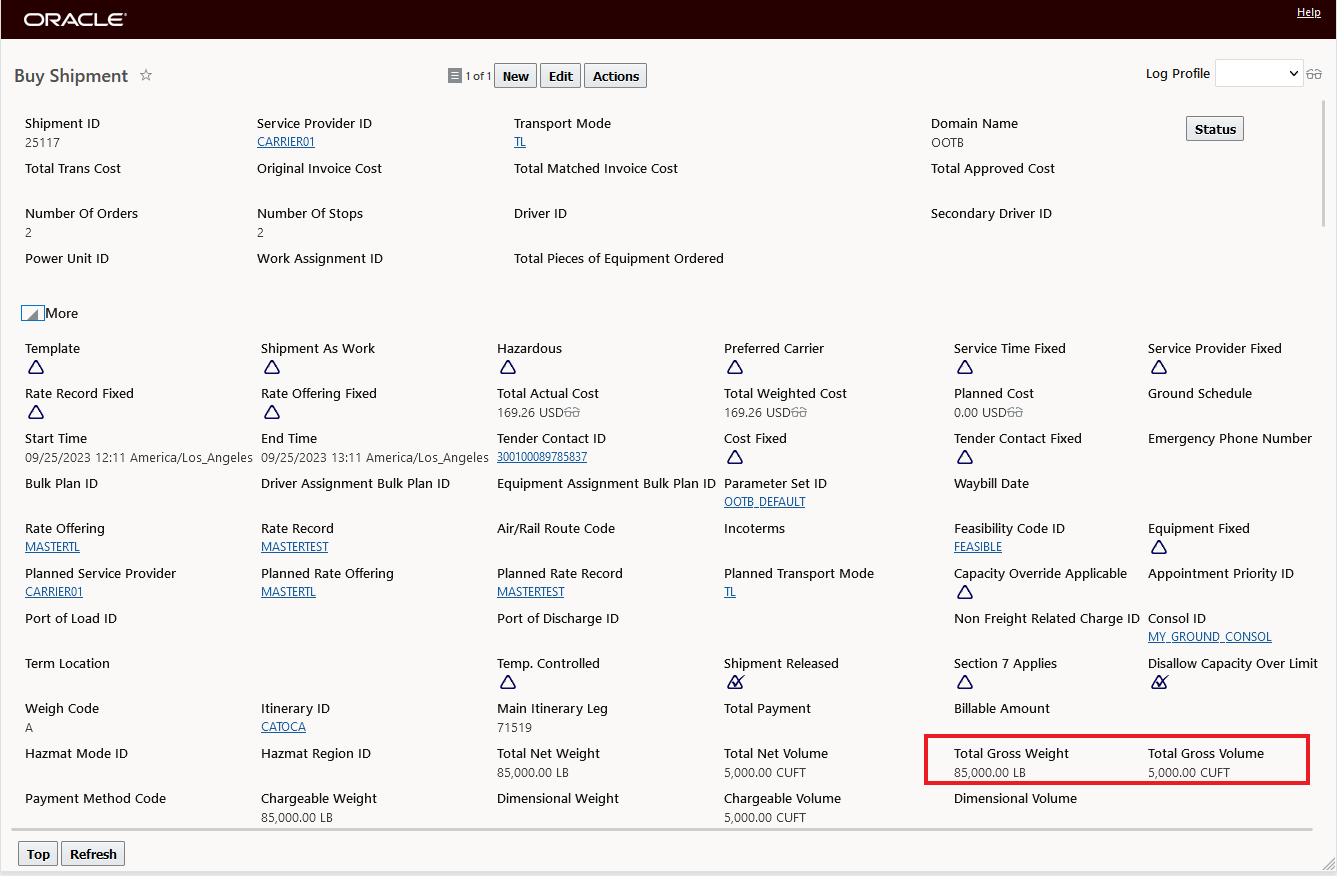Image resolution: width=1337 pixels, height=876 pixels.
Task: View currency details beside Total Actual Cost
Action: click(x=572, y=412)
